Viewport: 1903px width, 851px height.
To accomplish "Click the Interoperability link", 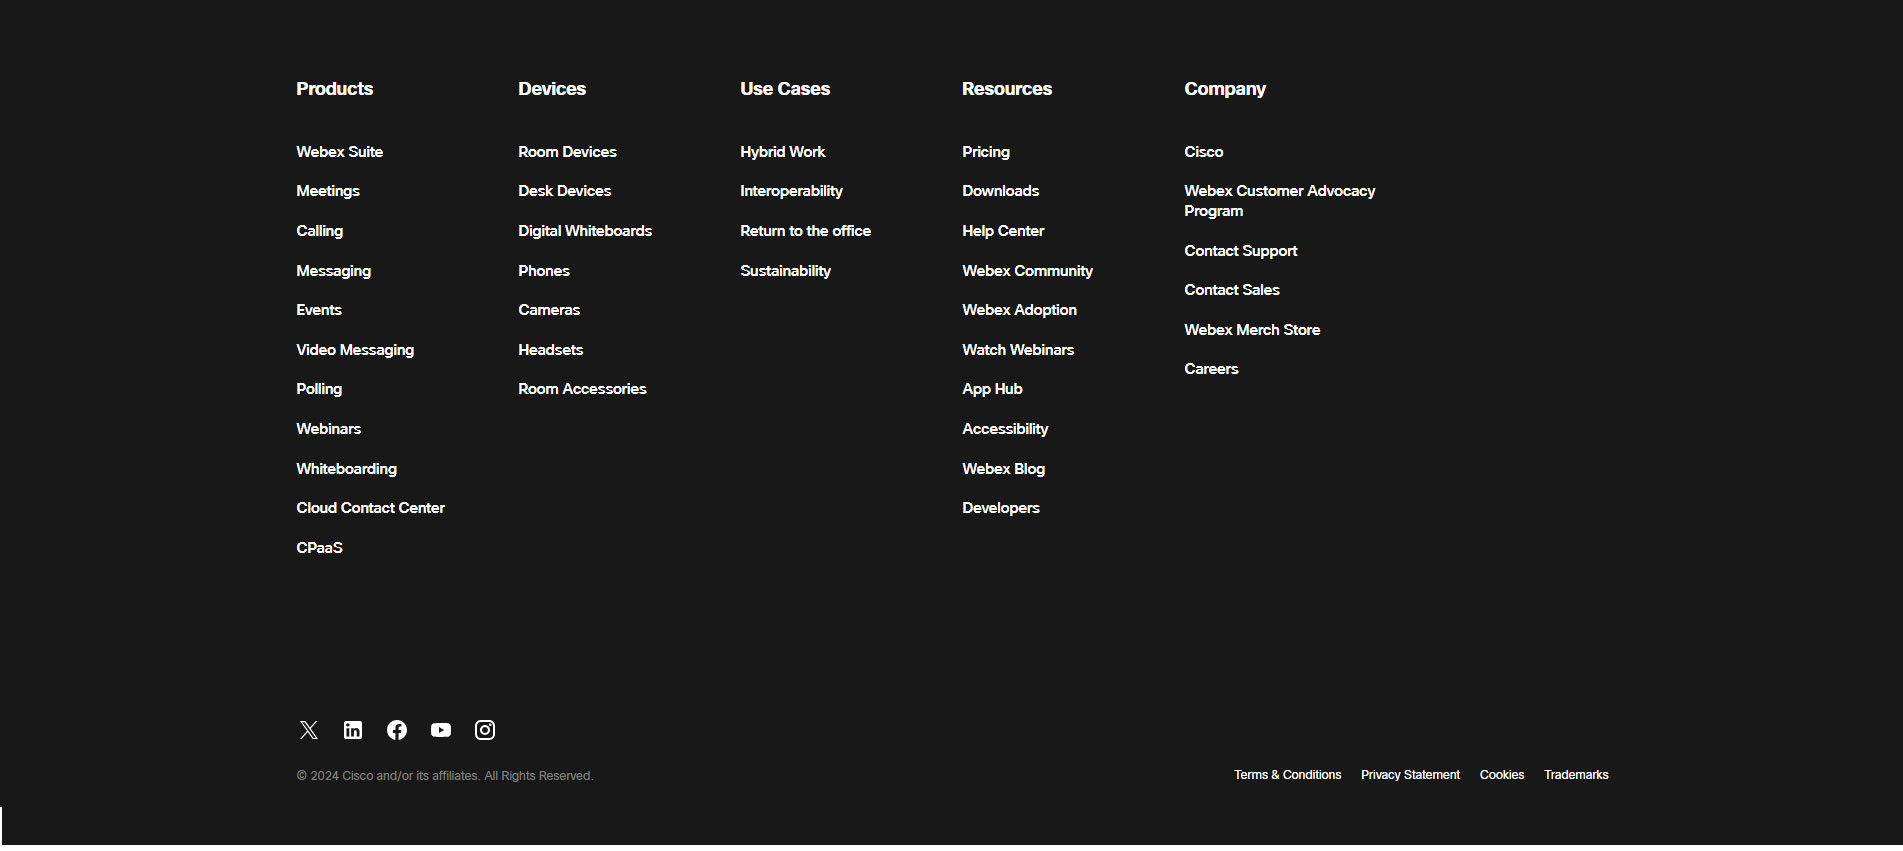I will [792, 191].
